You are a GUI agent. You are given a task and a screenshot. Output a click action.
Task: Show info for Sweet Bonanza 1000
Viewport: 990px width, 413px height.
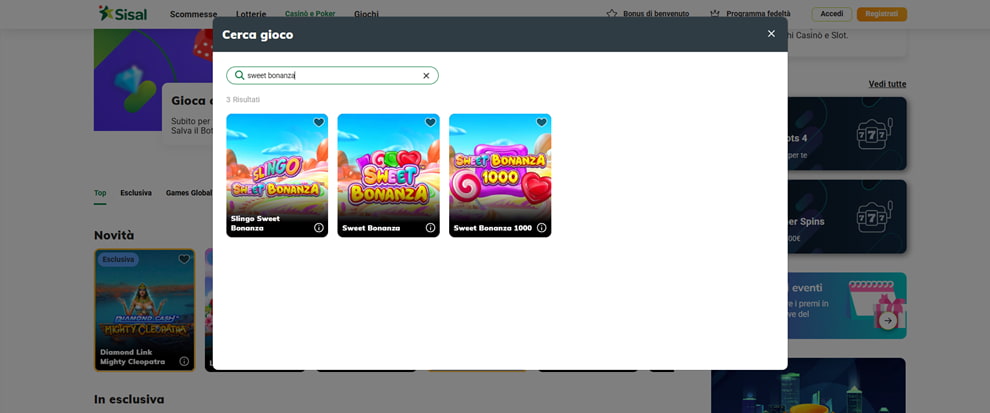click(x=541, y=228)
